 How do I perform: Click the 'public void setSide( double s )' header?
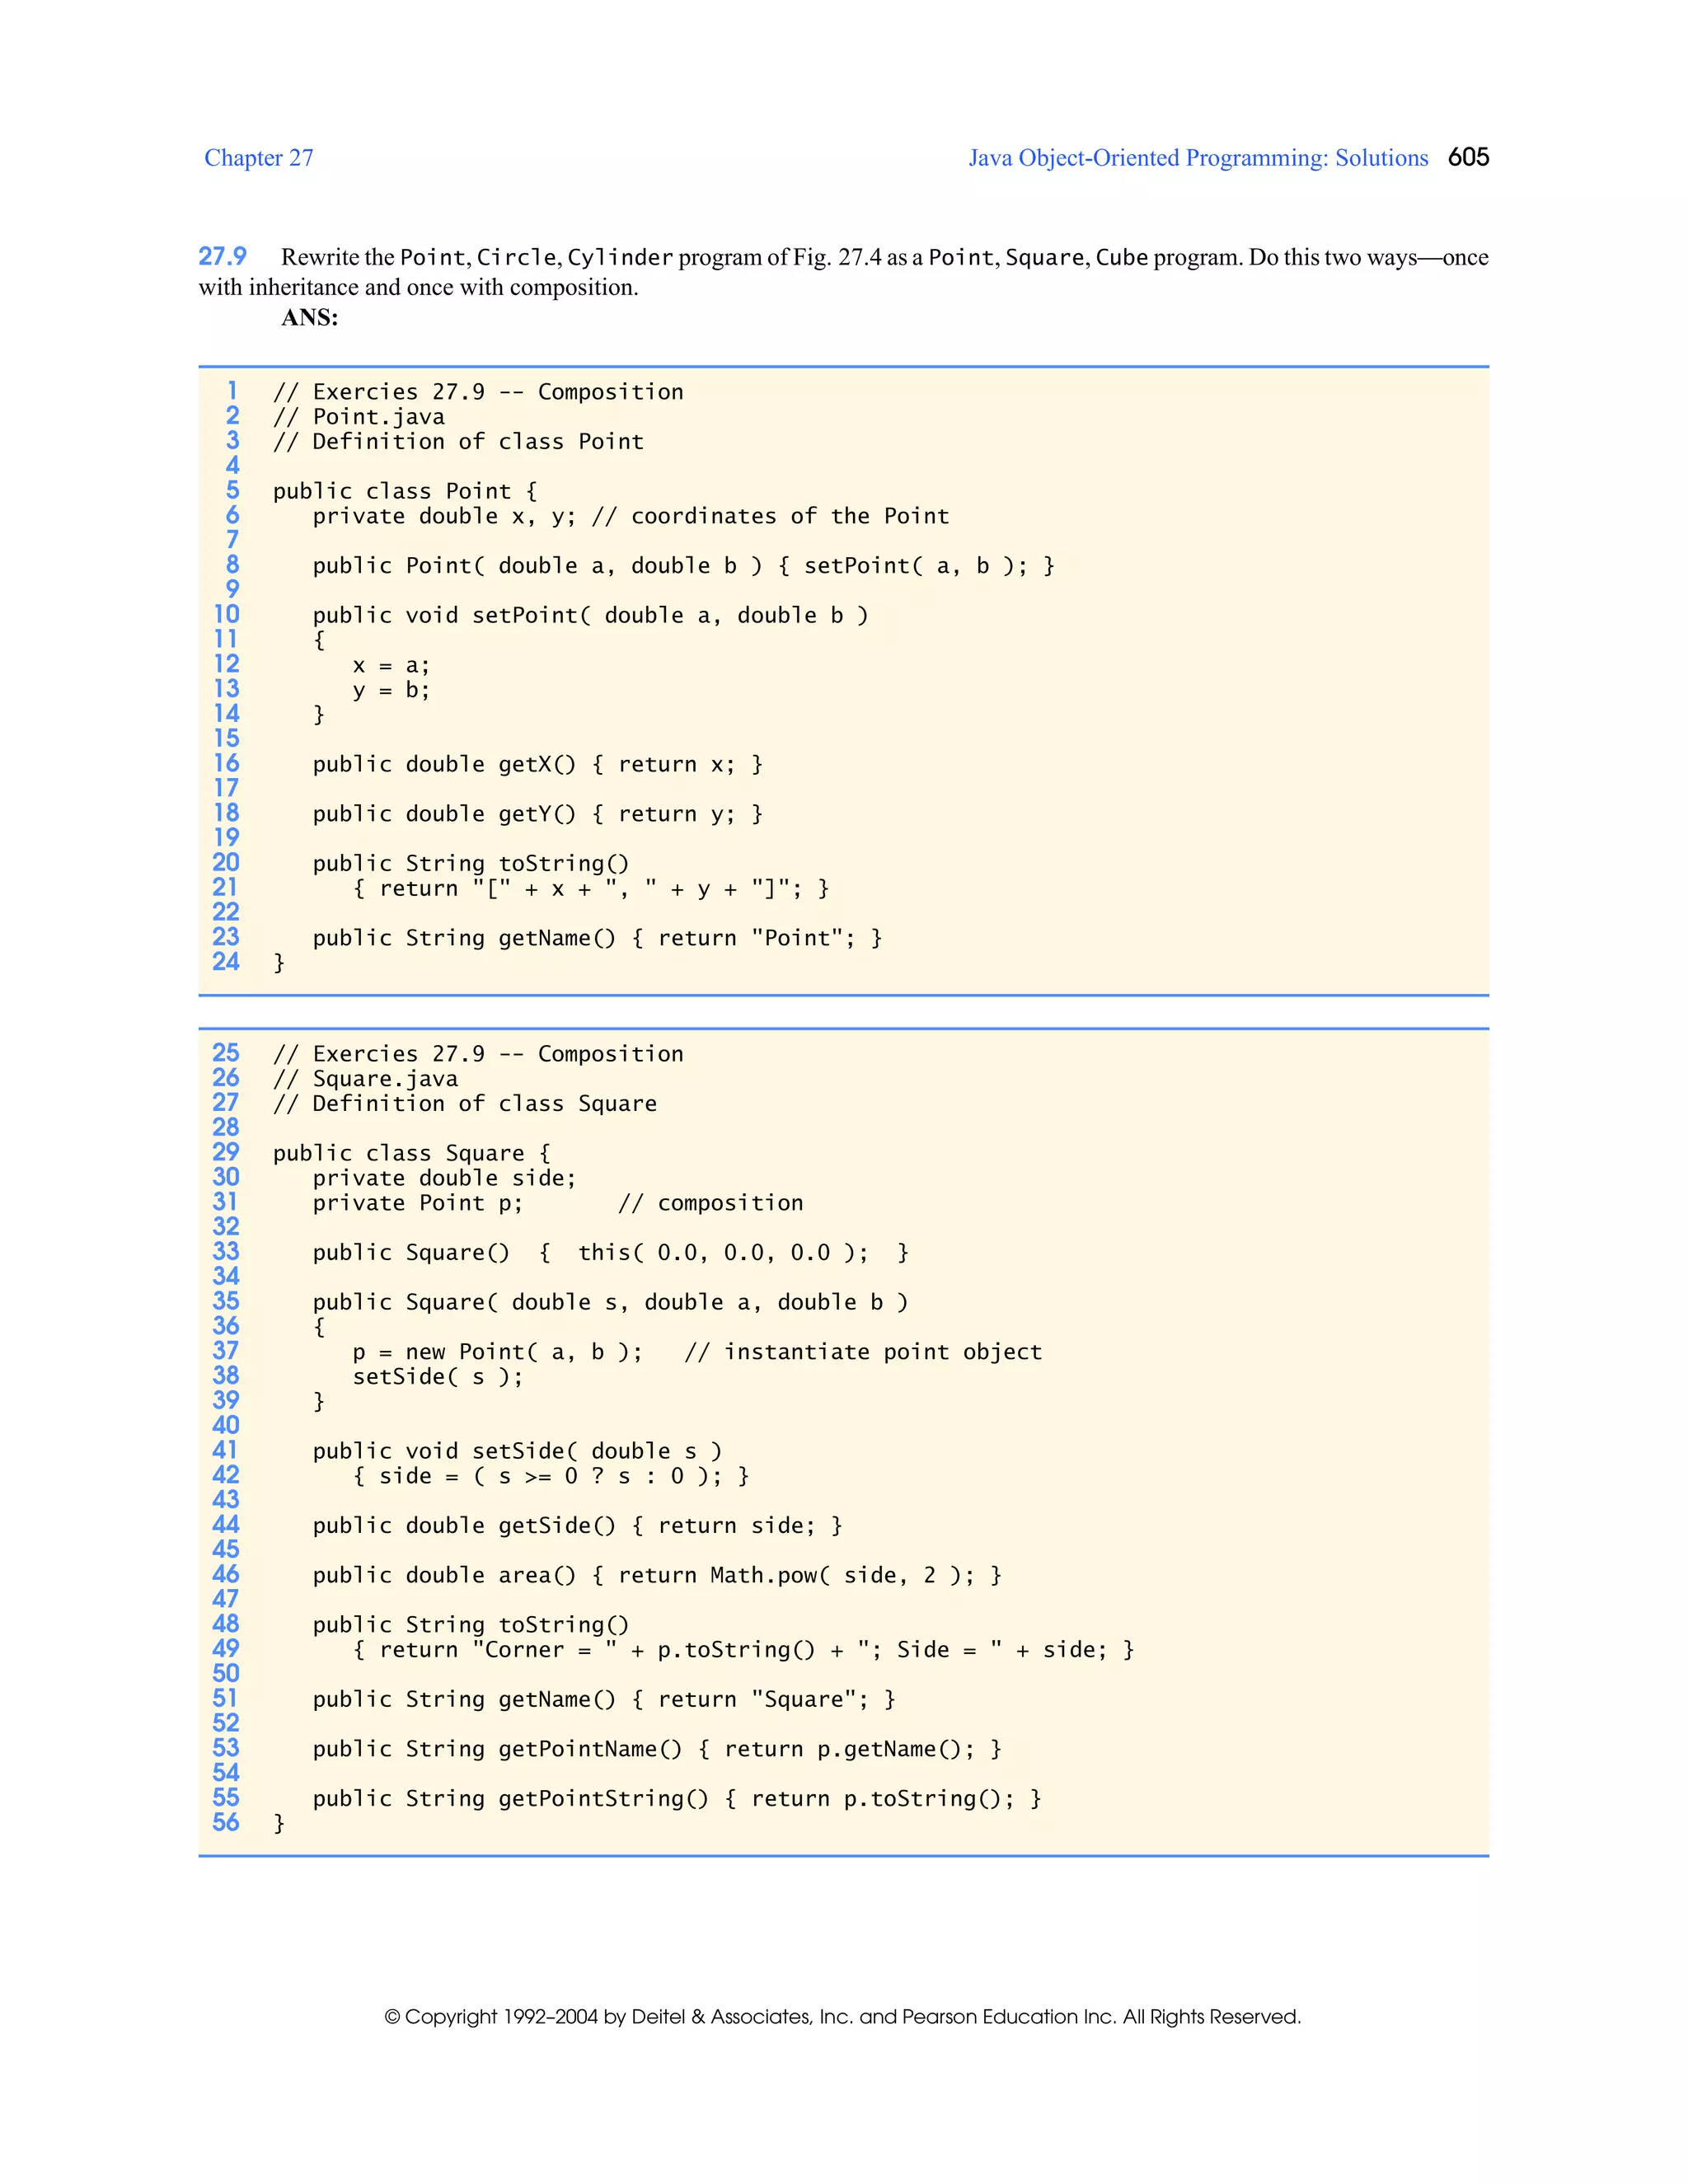(518, 1451)
